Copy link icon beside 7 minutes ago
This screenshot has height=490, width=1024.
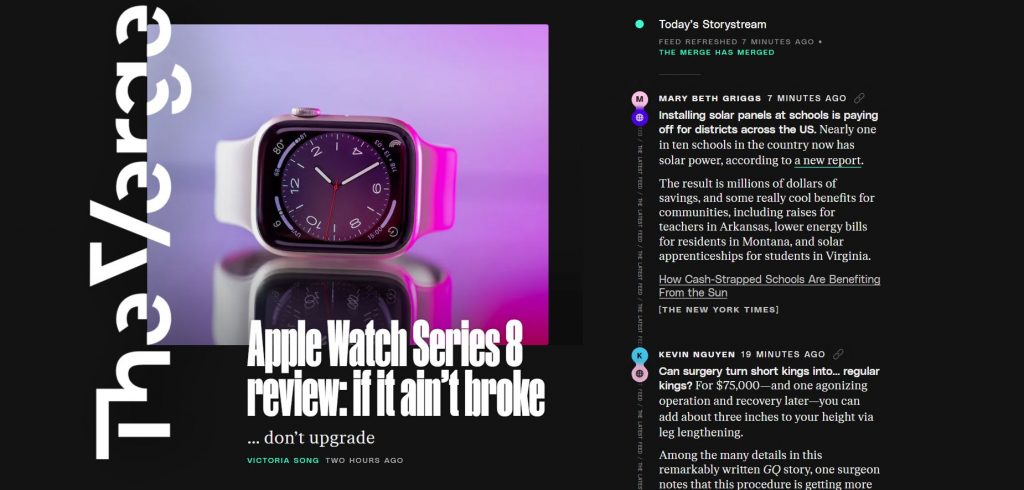click(859, 98)
